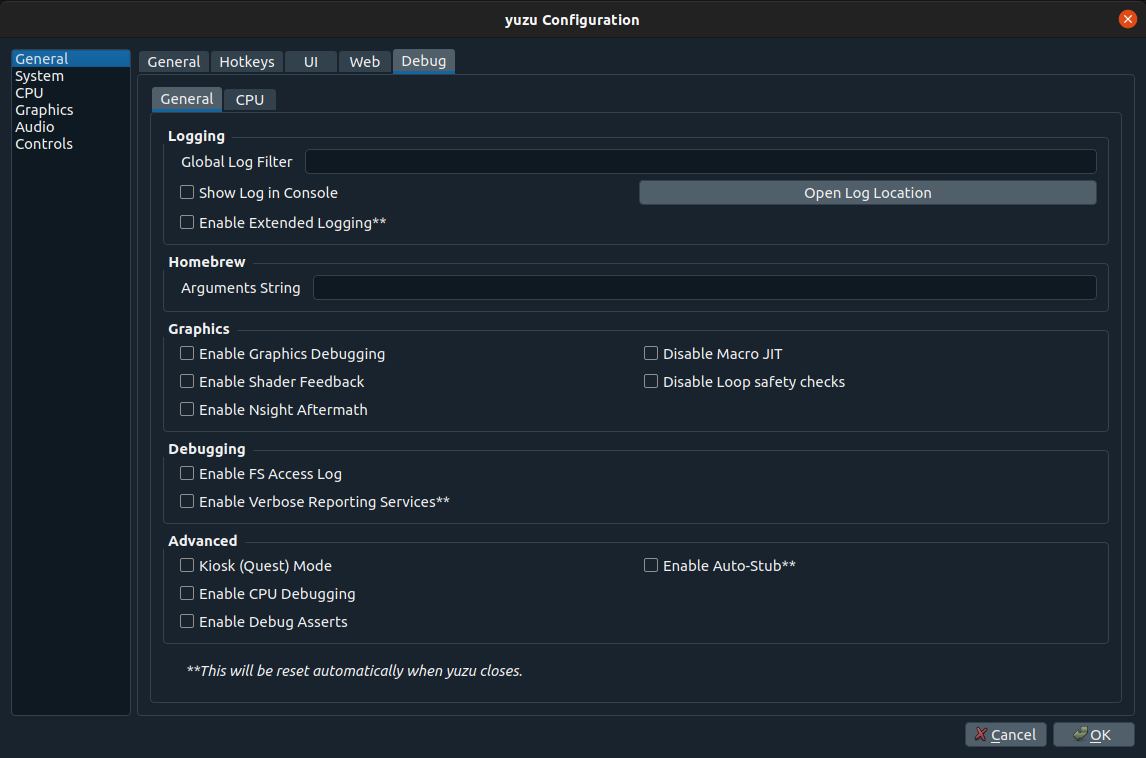Open Controls in the left sidebar
Image resolution: width=1146 pixels, height=758 pixels.
44,144
